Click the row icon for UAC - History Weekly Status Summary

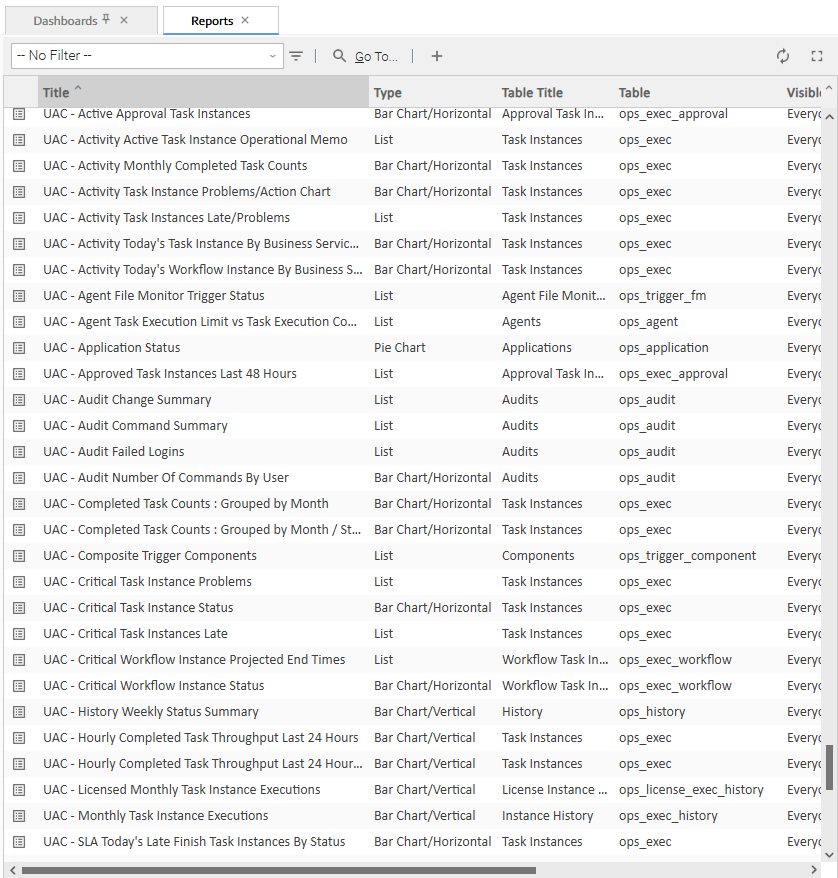(19, 712)
